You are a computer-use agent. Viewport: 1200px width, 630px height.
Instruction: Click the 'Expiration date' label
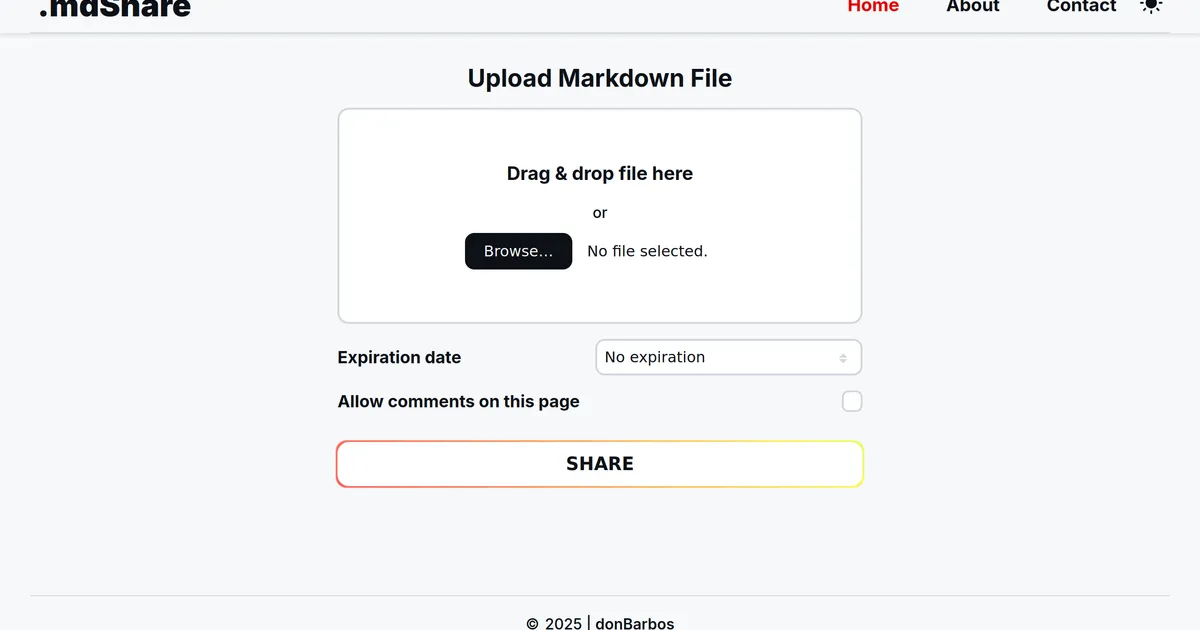[399, 357]
